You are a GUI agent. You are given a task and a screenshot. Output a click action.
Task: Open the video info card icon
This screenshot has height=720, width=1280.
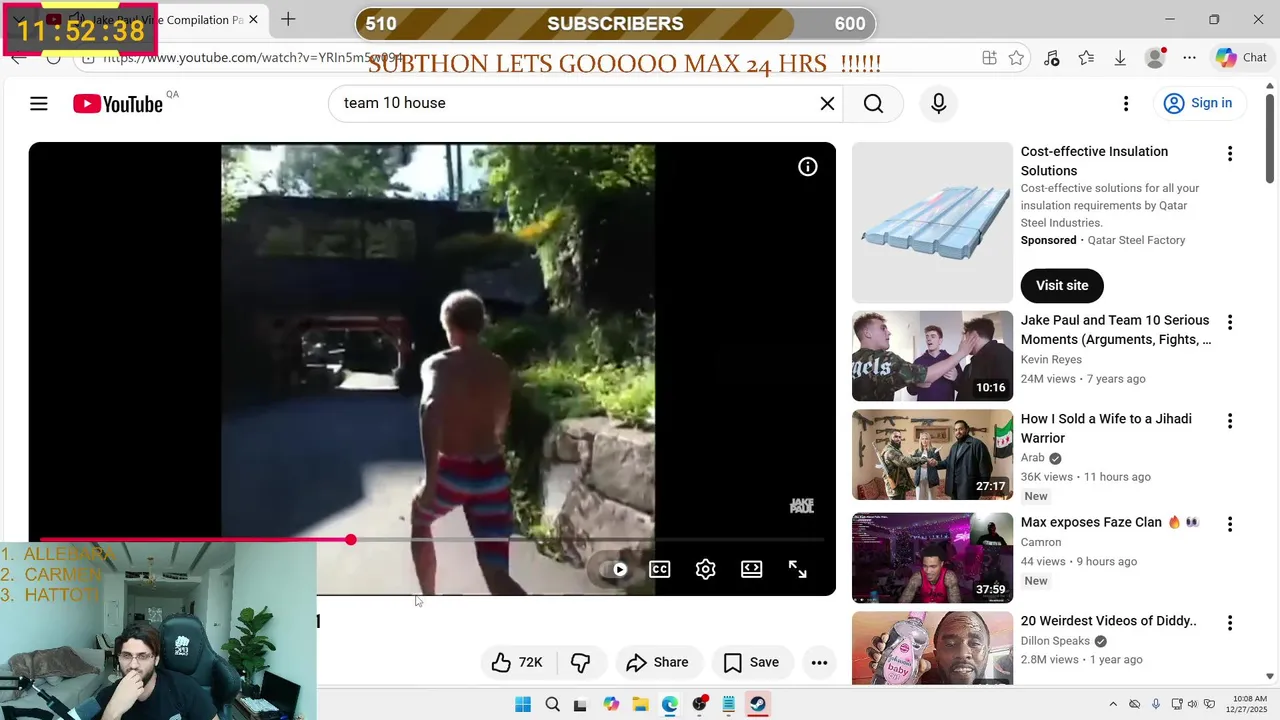coord(807,167)
